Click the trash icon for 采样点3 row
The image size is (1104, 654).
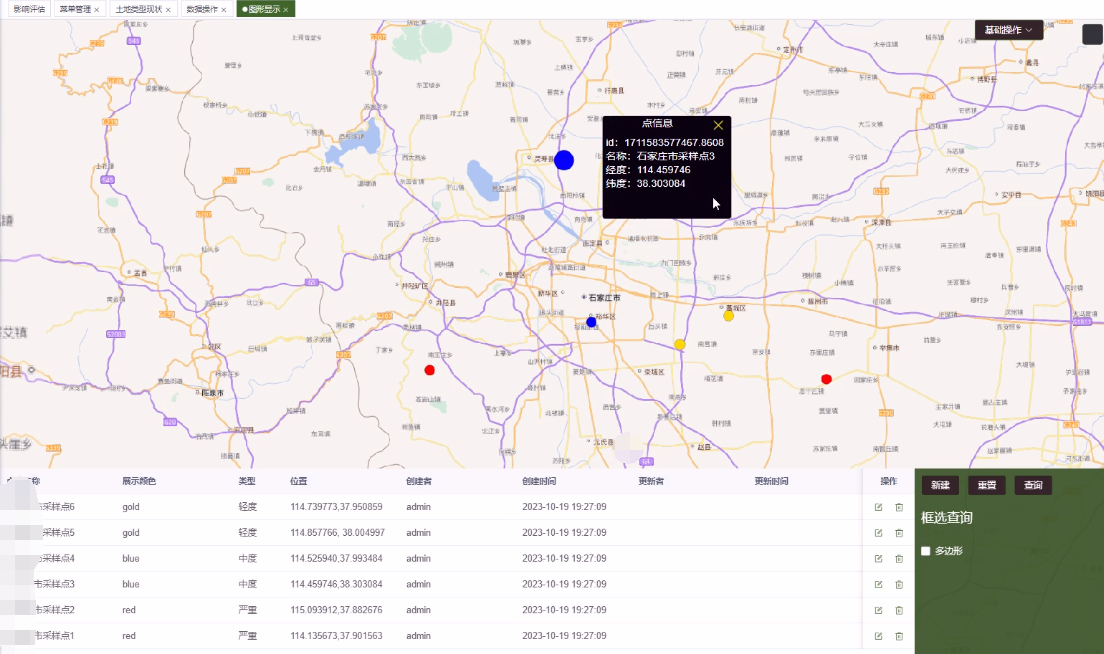tap(899, 585)
